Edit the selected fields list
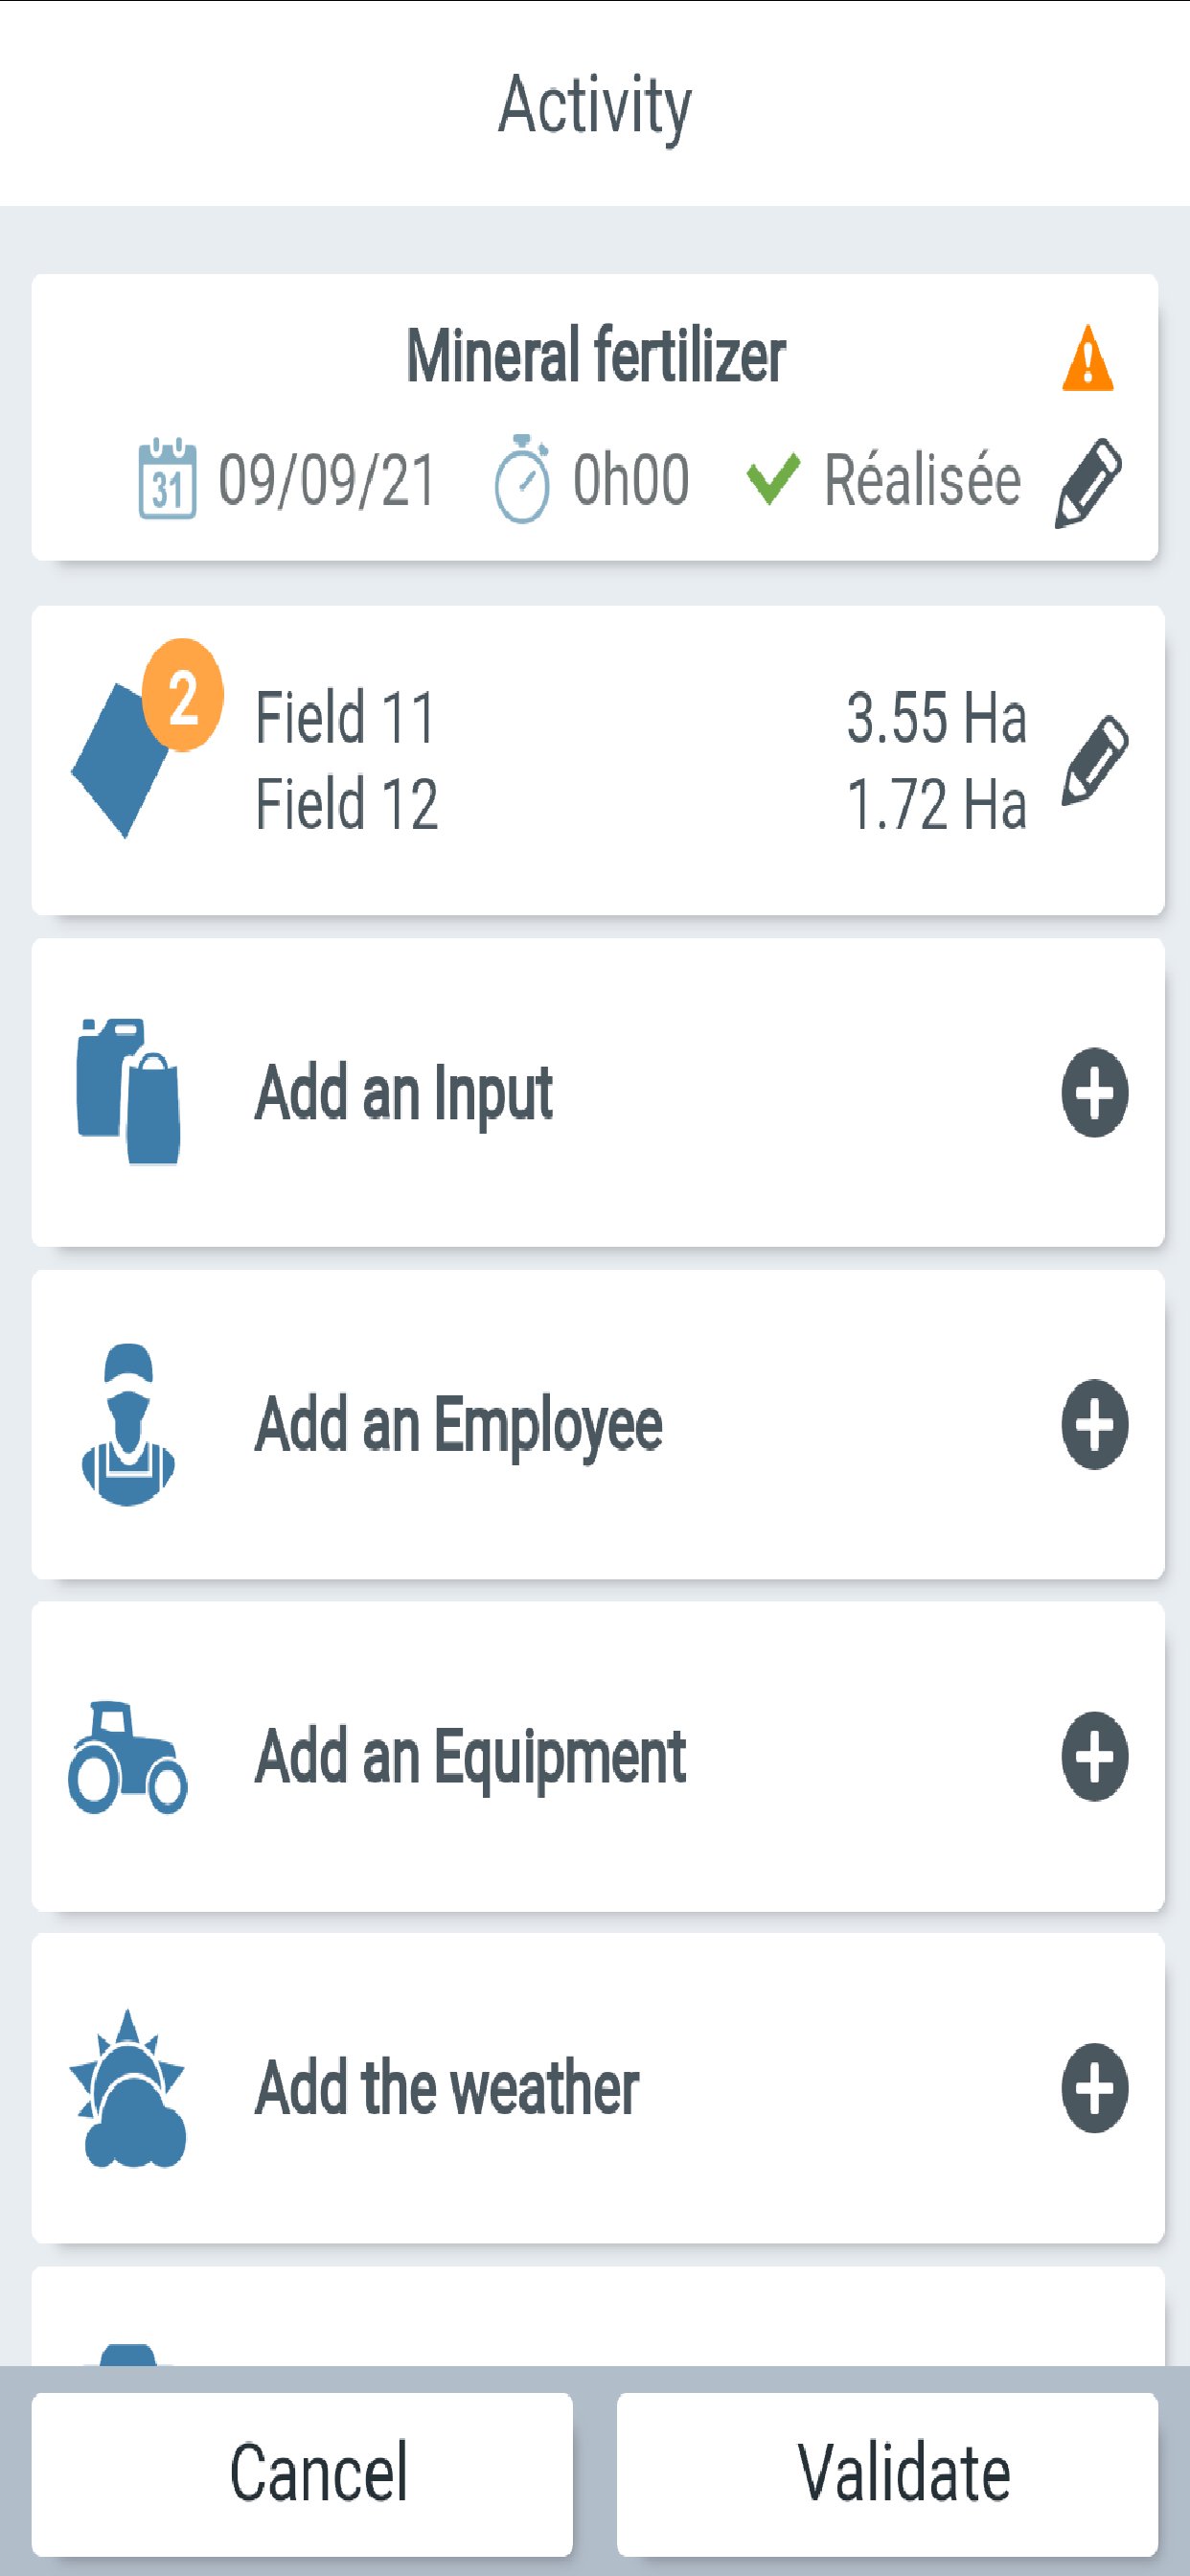Screen dimensions: 1190x2576 tap(1095, 759)
